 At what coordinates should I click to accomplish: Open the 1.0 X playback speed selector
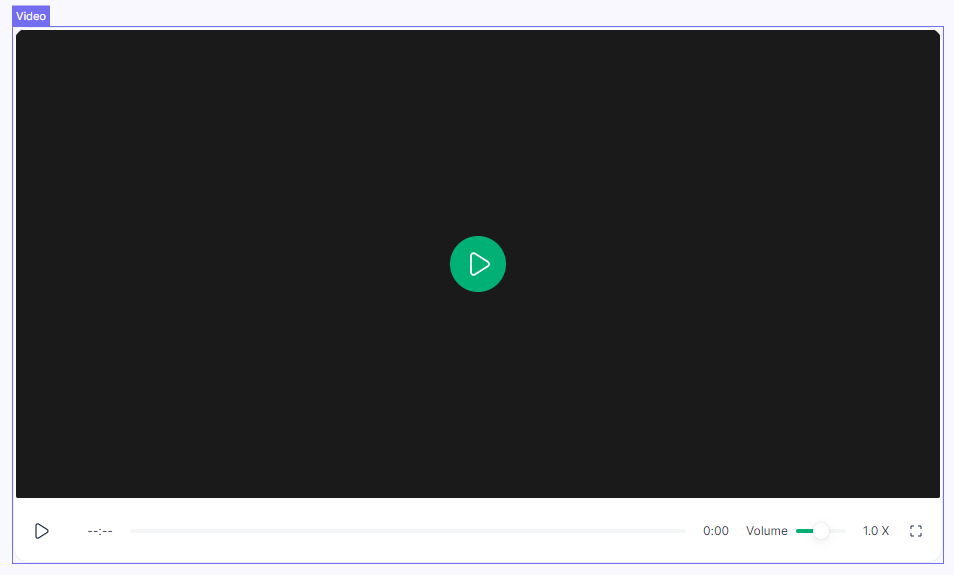tap(875, 531)
